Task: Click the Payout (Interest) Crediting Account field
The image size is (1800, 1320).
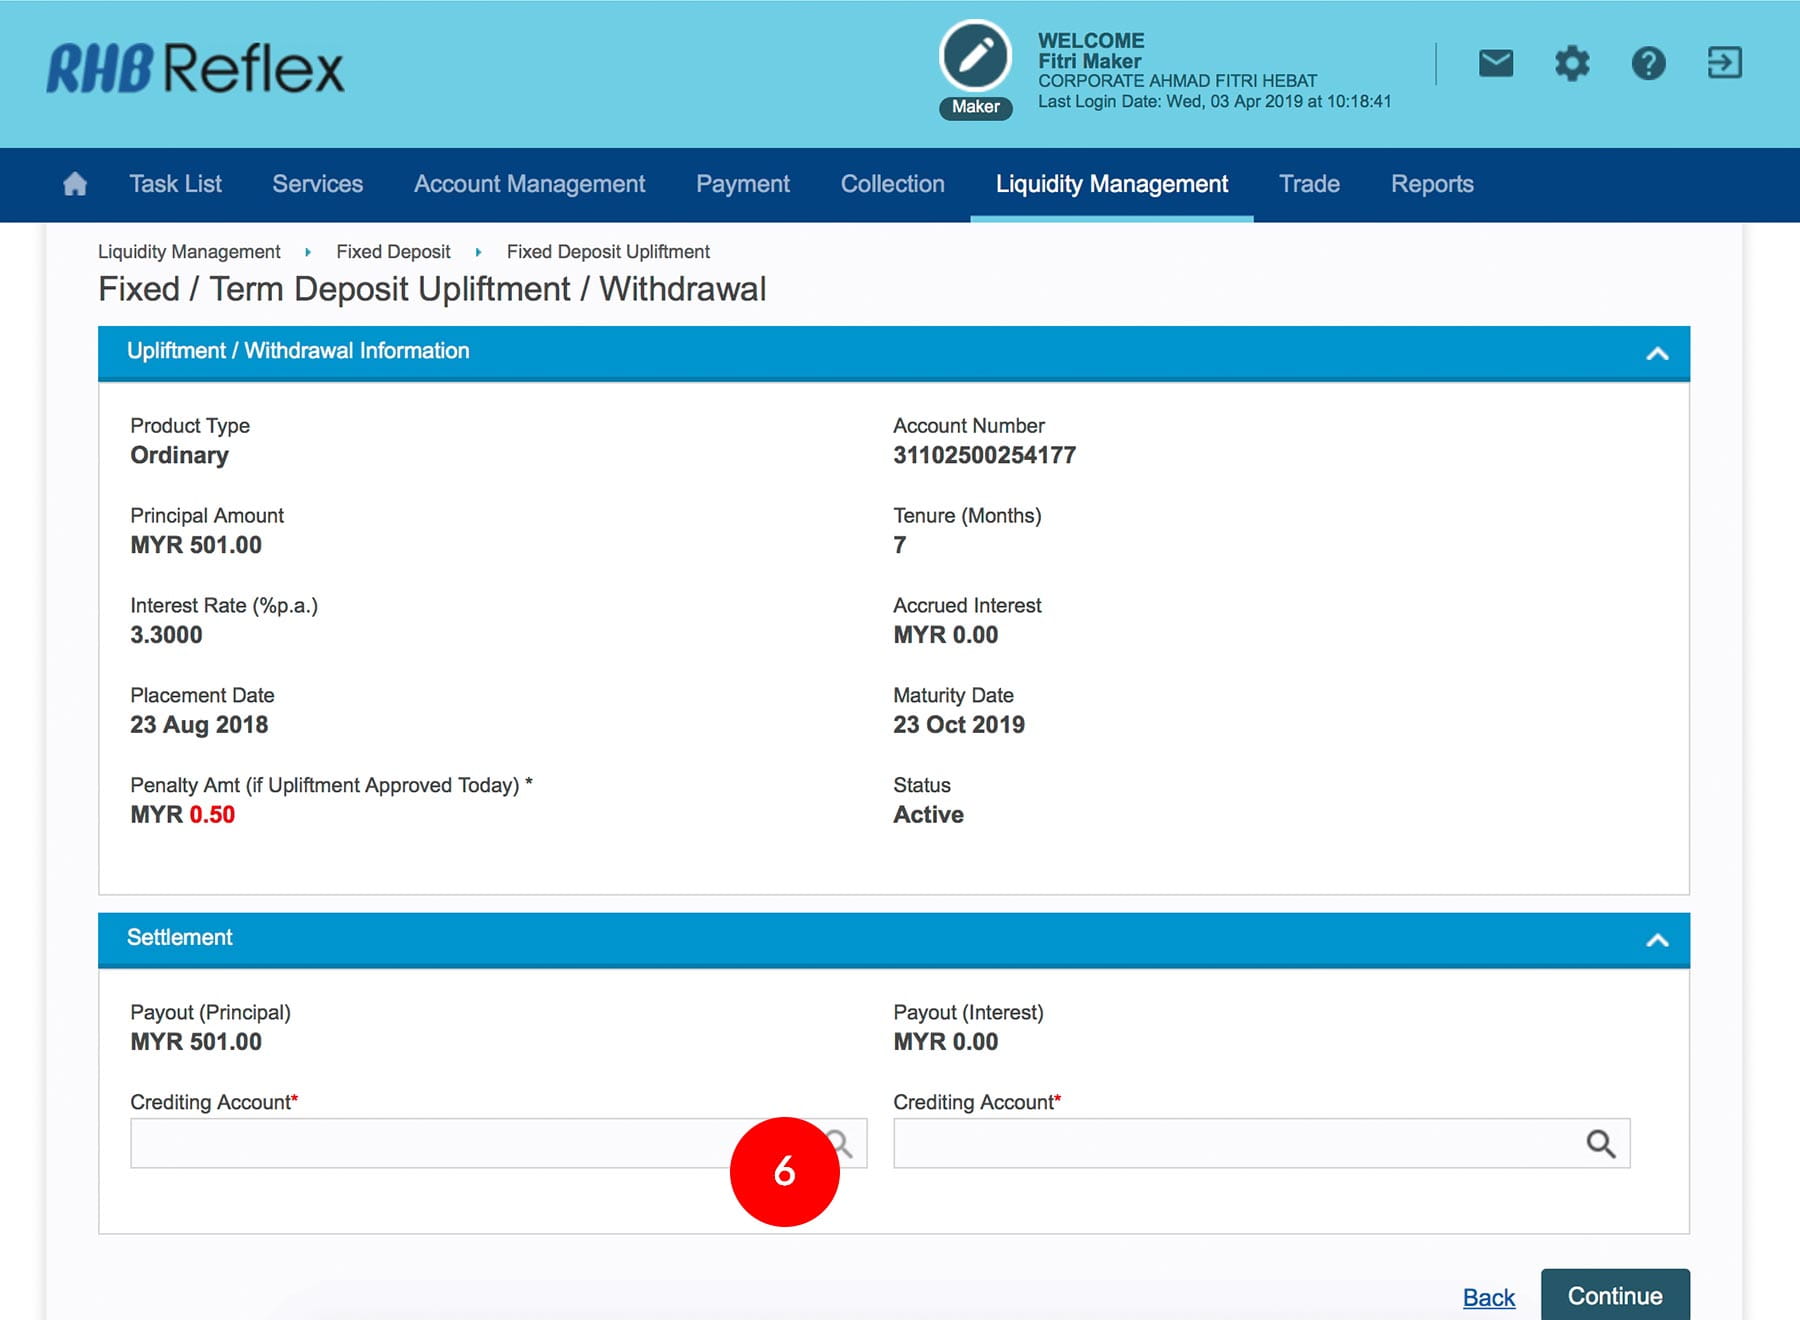Action: [1230, 1143]
